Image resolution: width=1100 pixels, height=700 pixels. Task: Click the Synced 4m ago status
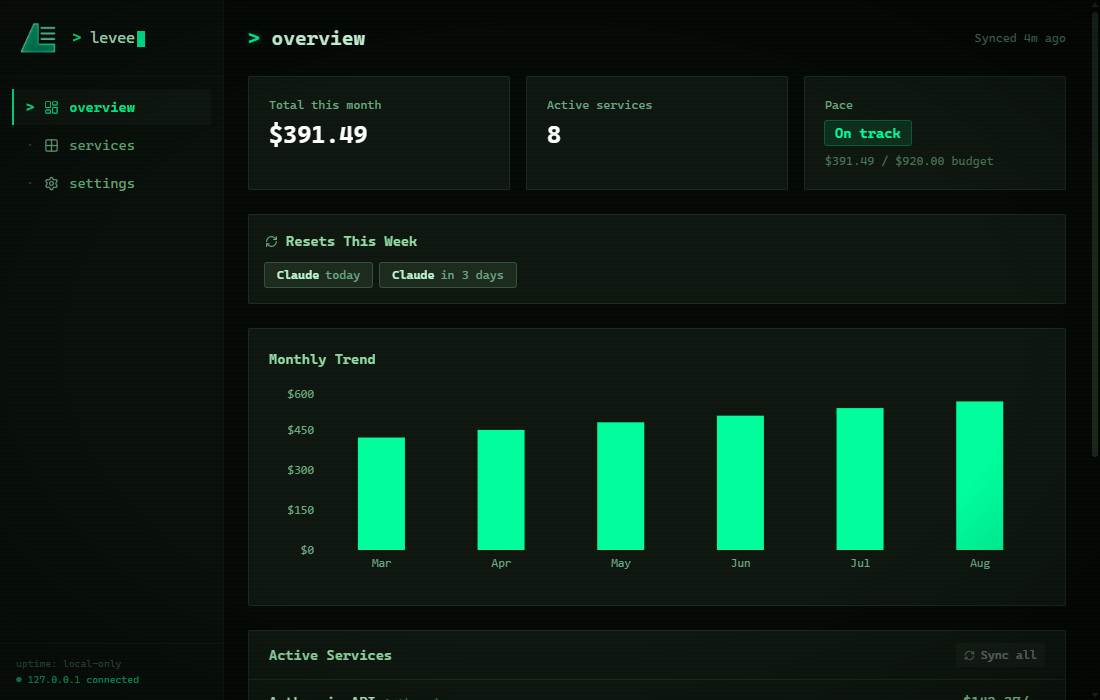pos(1019,39)
